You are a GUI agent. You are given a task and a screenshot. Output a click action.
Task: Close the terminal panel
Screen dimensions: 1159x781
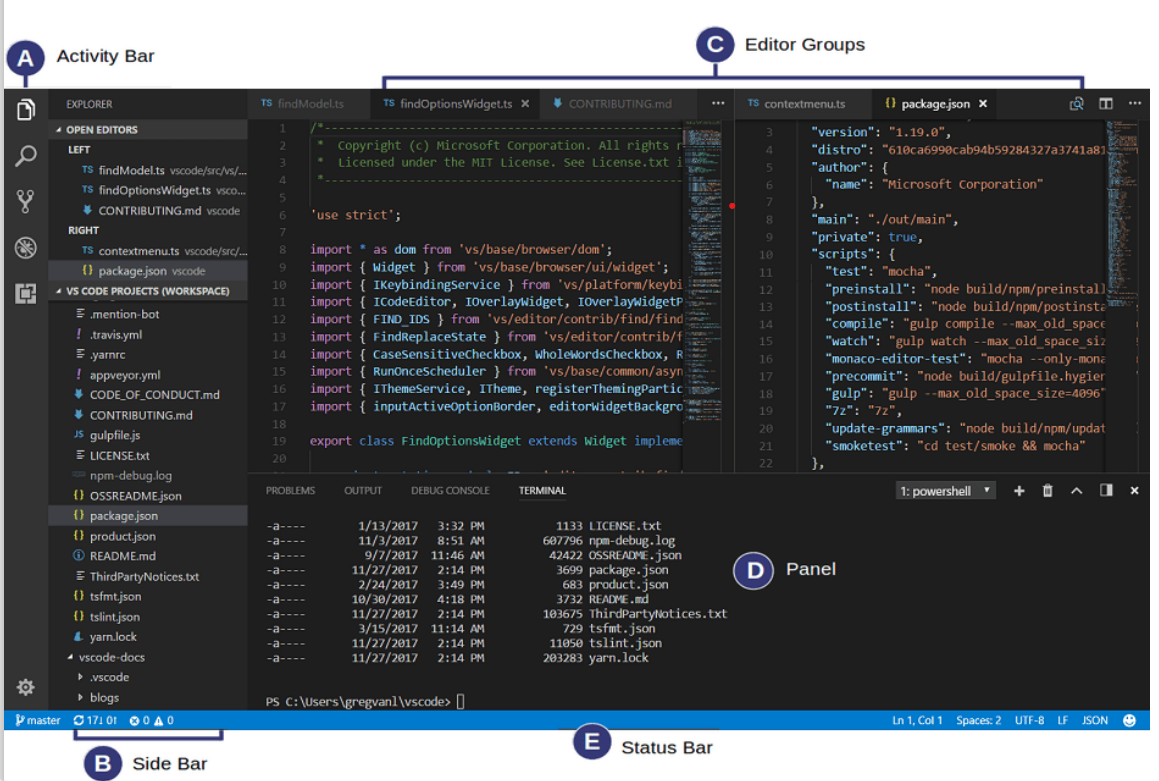coord(1135,491)
